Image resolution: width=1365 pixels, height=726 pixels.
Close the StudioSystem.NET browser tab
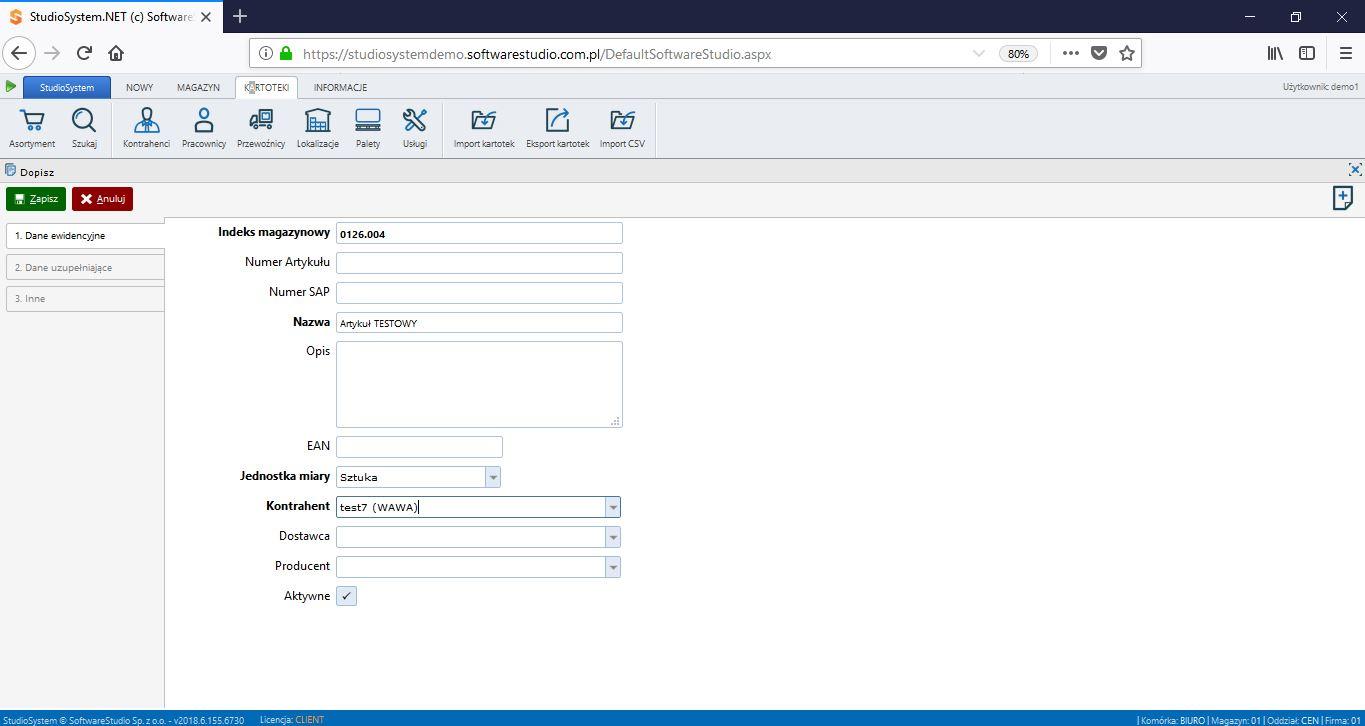pyautogui.click(x=207, y=17)
